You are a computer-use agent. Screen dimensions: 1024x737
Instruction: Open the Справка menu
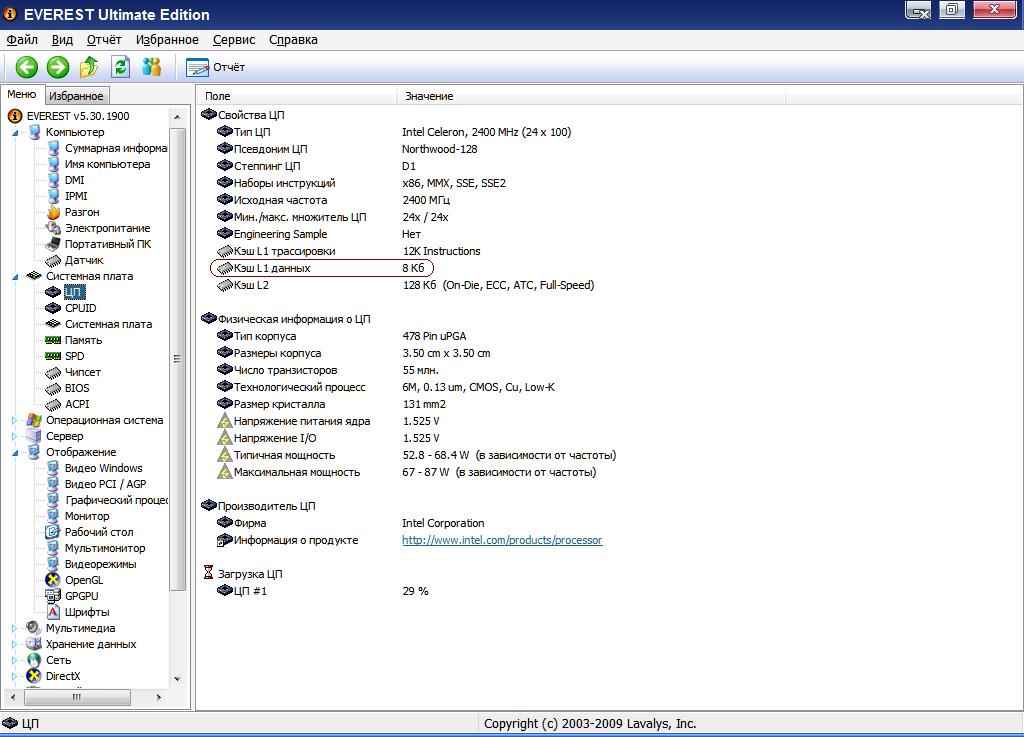coord(293,40)
